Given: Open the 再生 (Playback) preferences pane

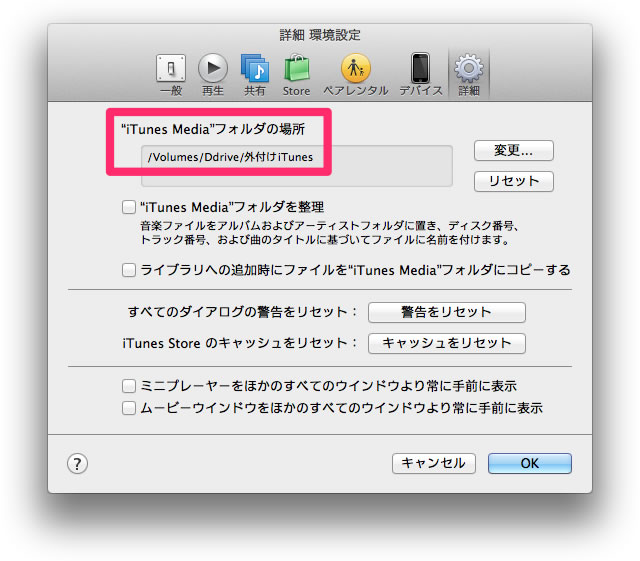Looking at the screenshot, I should (x=213, y=75).
